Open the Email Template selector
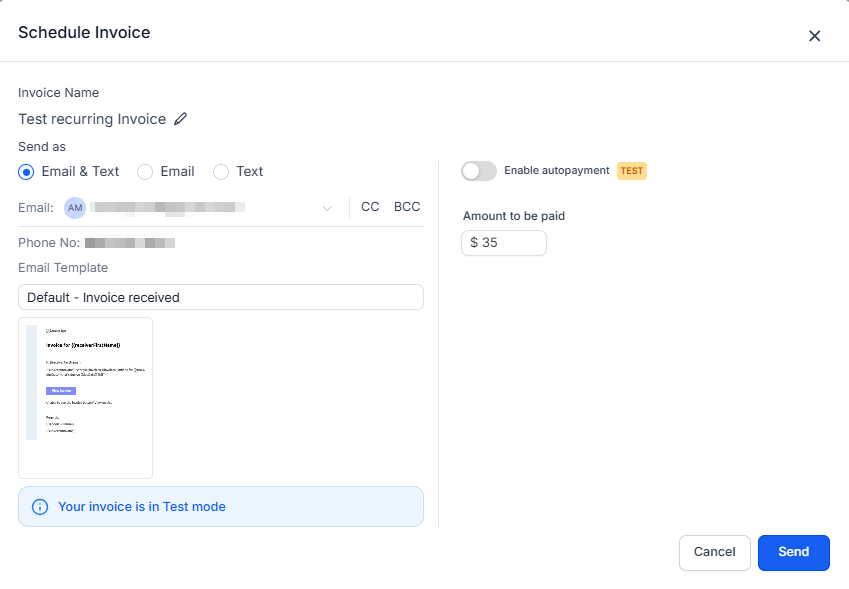The image size is (849, 589). coord(221,297)
